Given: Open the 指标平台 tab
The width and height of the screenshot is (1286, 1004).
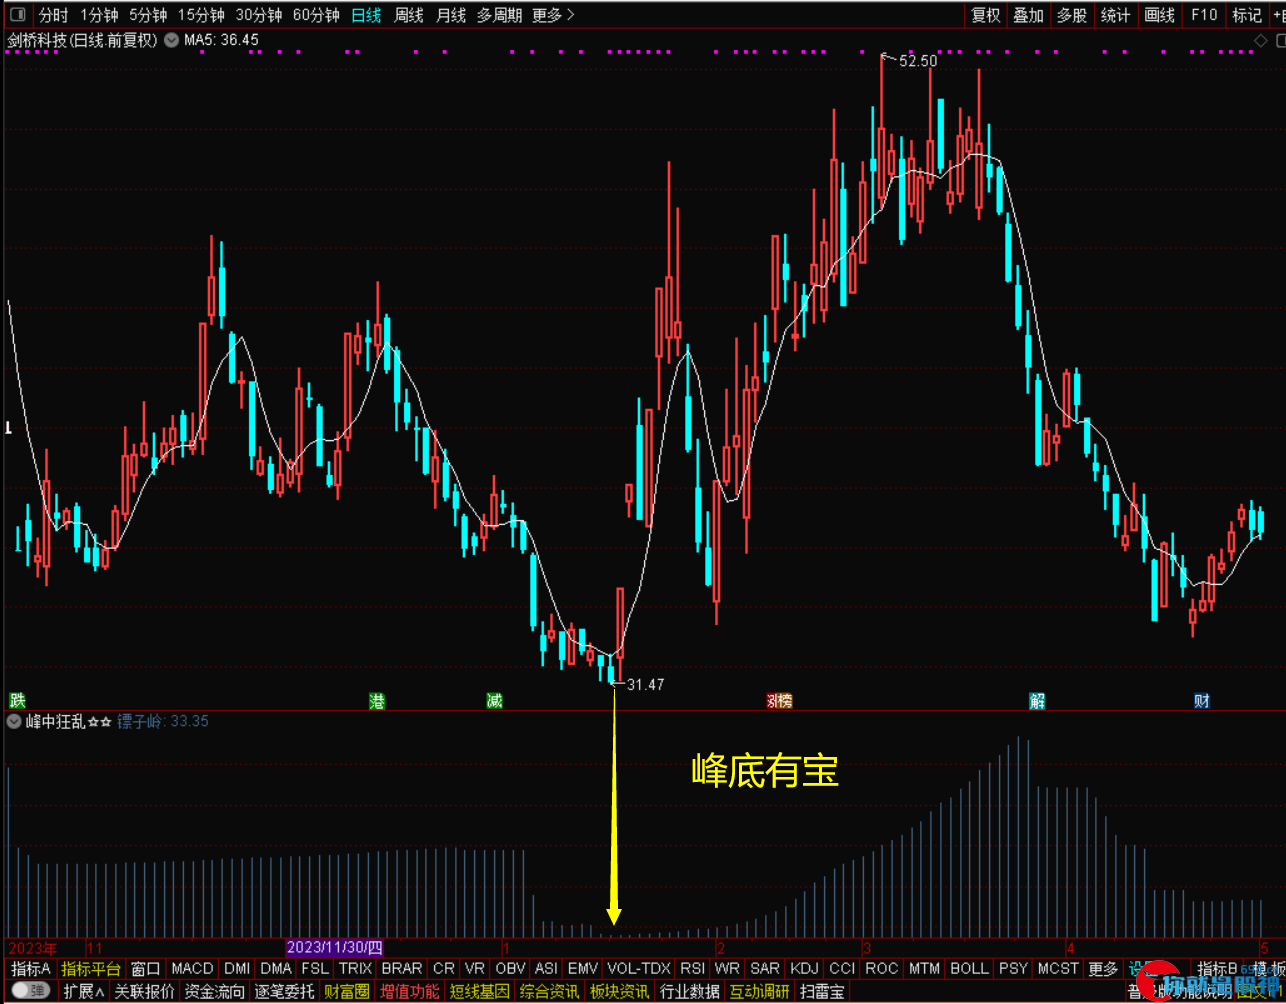Looking at the screenshot, I should point(91,968).
